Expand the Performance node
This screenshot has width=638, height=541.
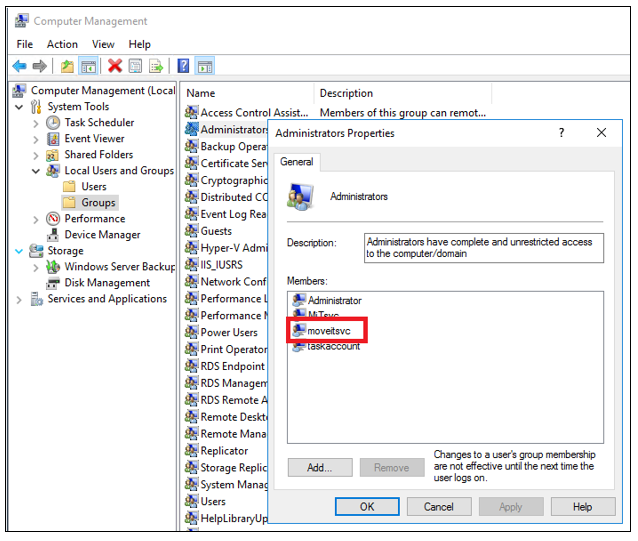pos(36,220)
